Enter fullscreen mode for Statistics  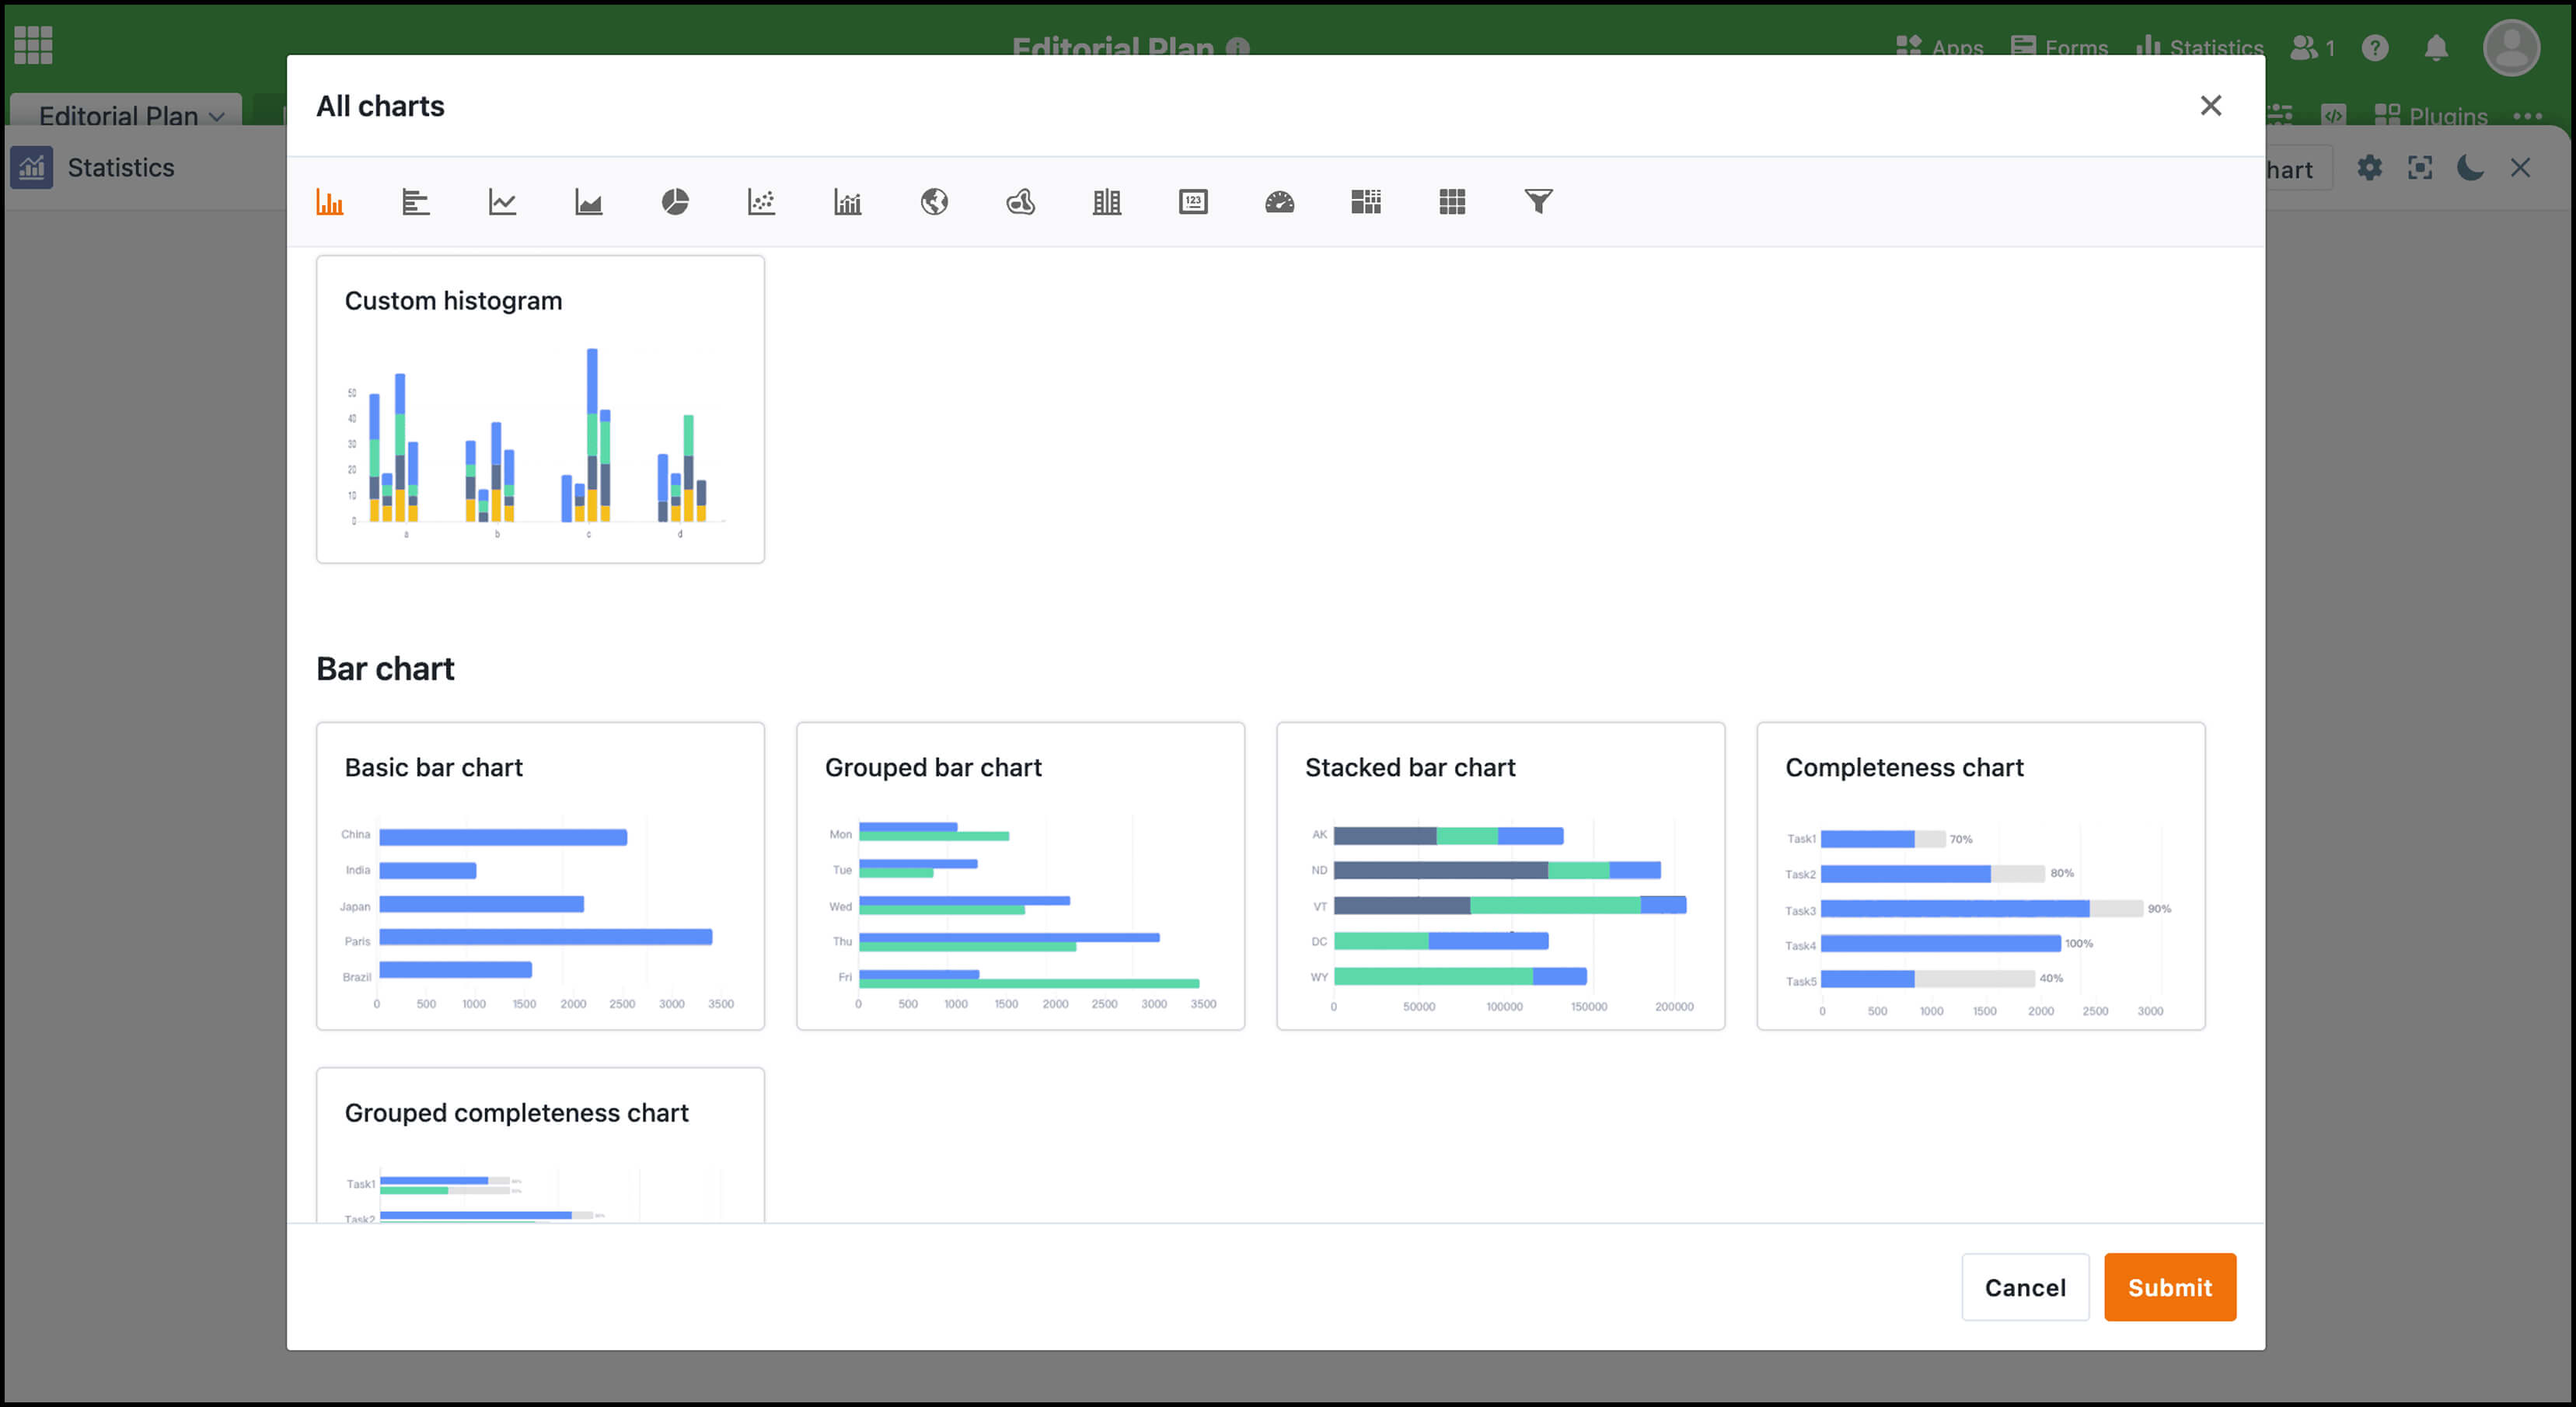coord(2420,168)
